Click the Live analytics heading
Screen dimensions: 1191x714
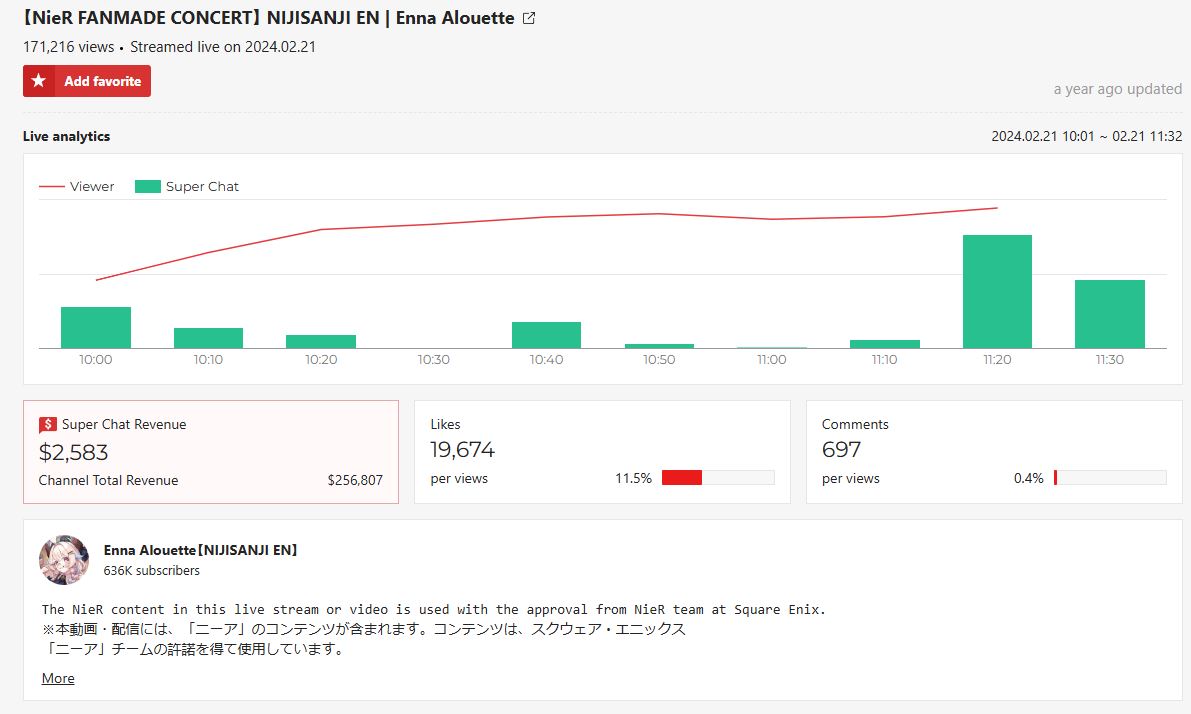(66, 137)
